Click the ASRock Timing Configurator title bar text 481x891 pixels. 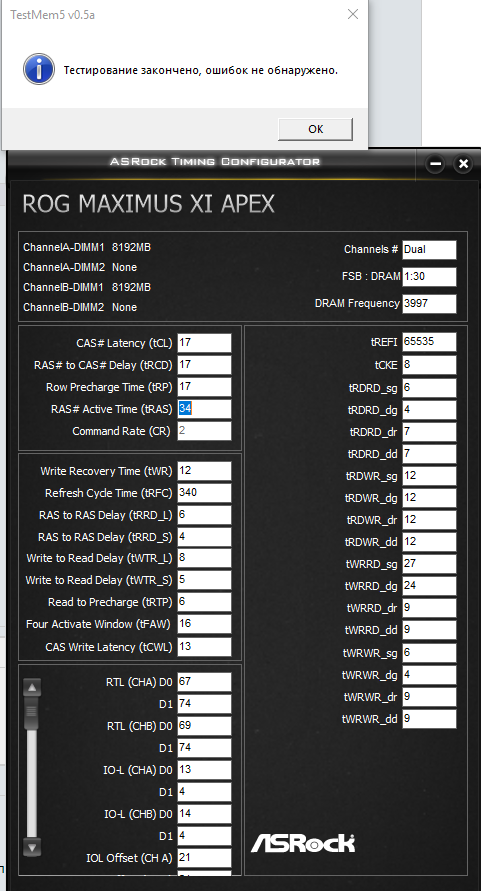coord(215,161)
